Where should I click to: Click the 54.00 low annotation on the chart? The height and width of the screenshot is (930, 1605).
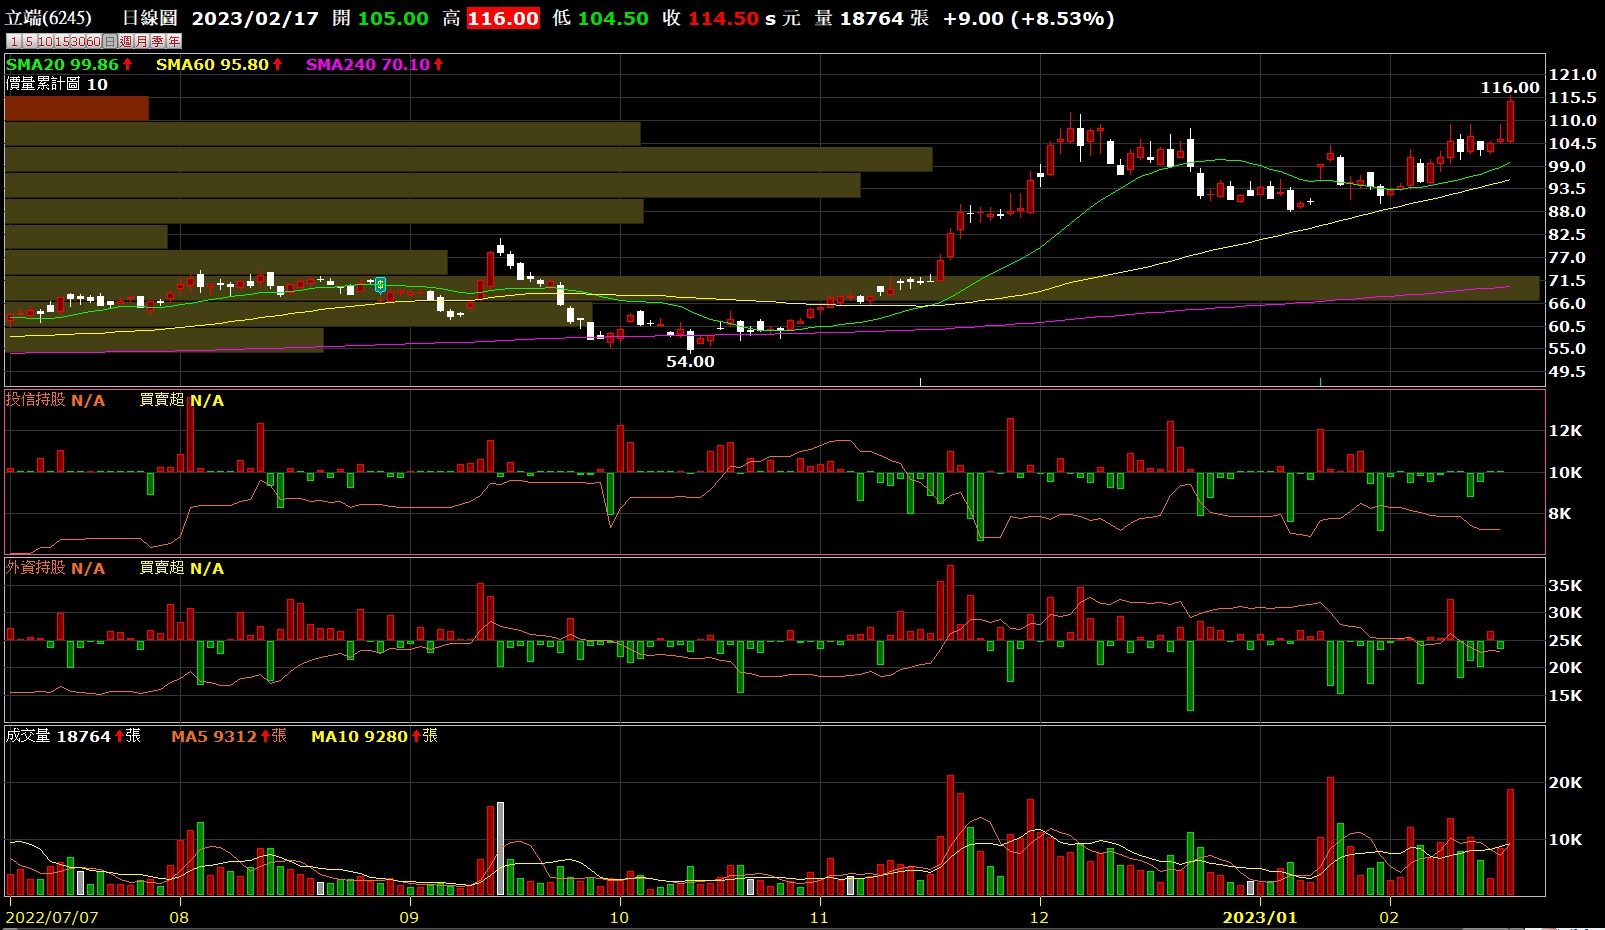pos(691,362)
